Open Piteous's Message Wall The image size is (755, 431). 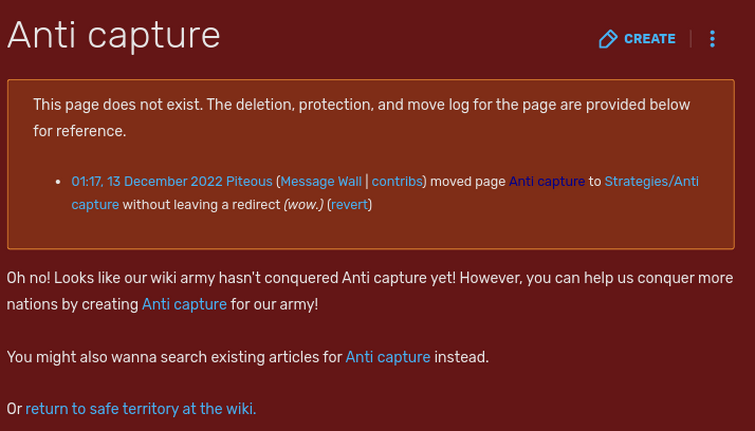[321, 182]
